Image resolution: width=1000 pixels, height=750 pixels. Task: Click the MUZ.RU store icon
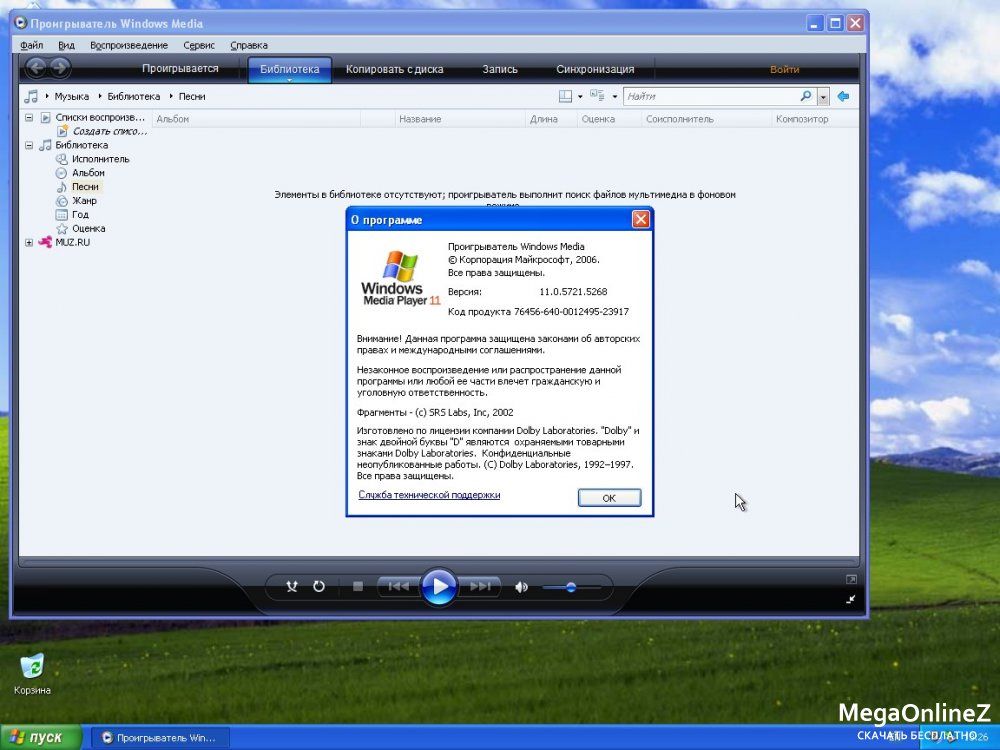click(45, 242)
